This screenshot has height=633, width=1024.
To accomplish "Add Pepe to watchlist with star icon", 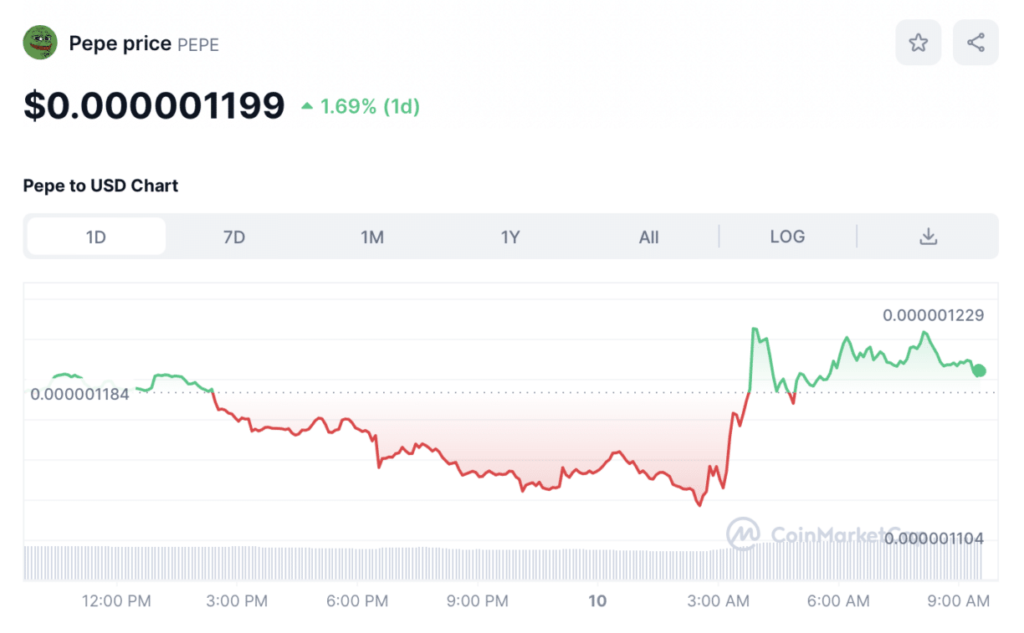I will click(x=917, y=43).
